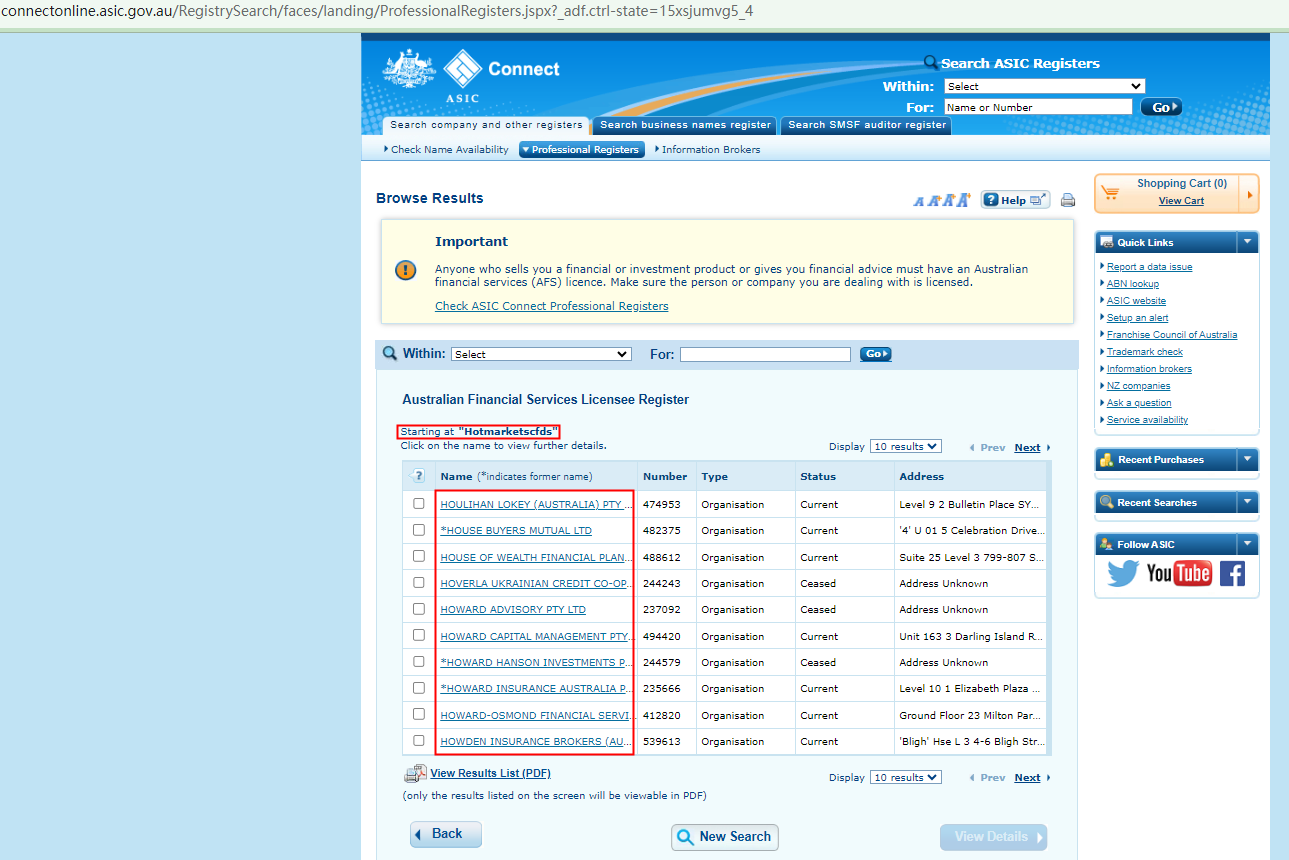Click Go beside the lower For field
Viewport: 1289px width, 860px height.
[875, 354]
